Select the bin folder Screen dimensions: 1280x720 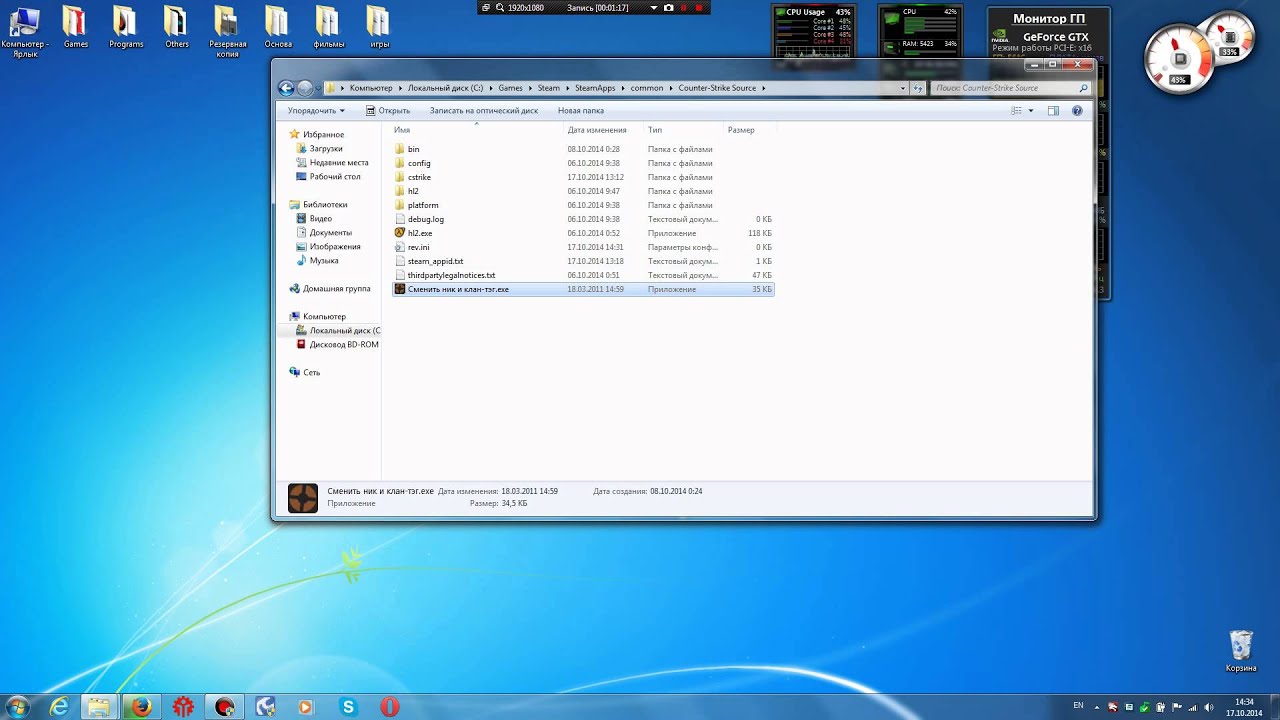(x=413, y=149)
